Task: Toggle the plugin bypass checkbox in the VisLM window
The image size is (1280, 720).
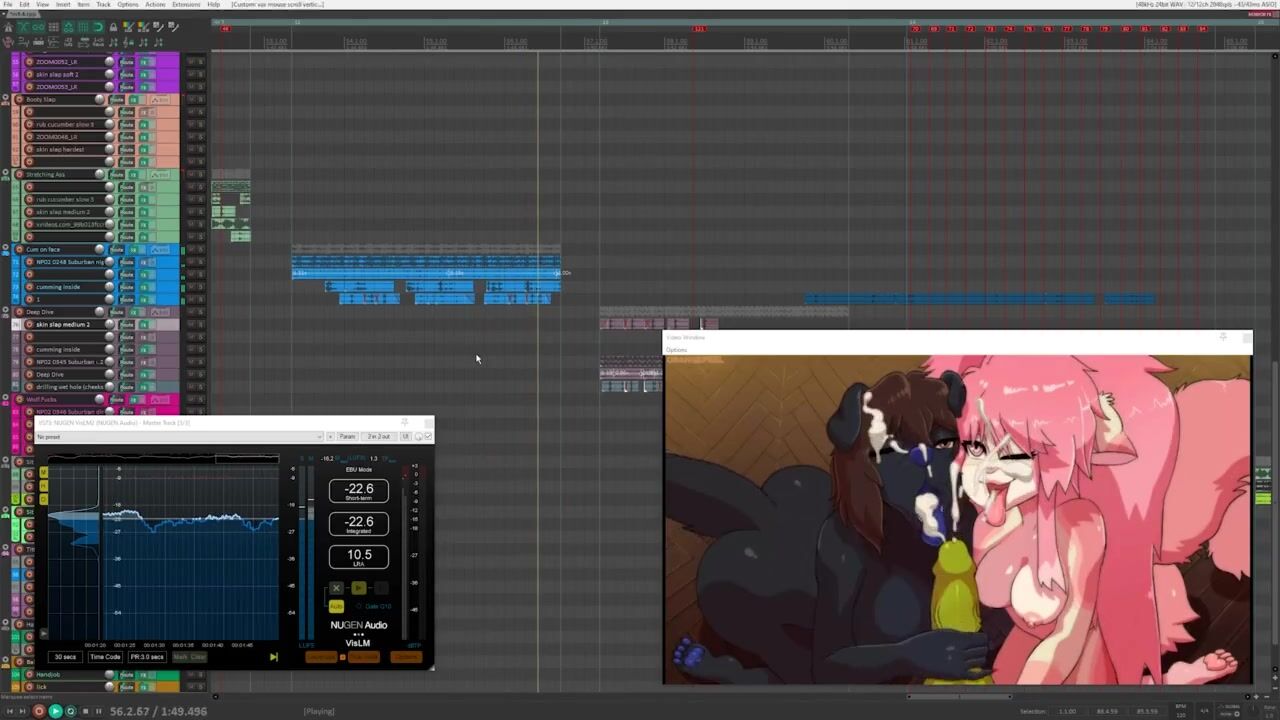Action: point(428,436)
